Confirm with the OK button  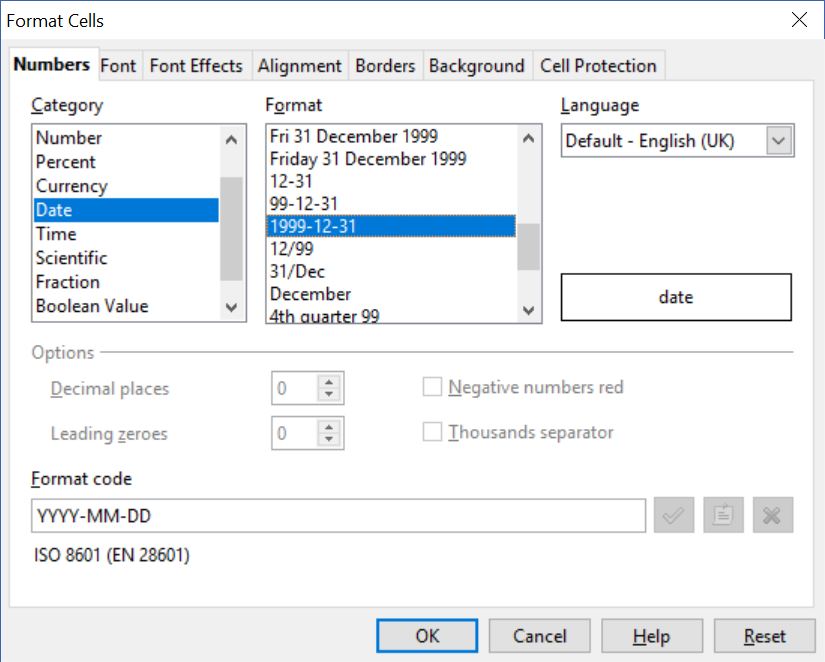pyautogui.click(x=427, y=636)
